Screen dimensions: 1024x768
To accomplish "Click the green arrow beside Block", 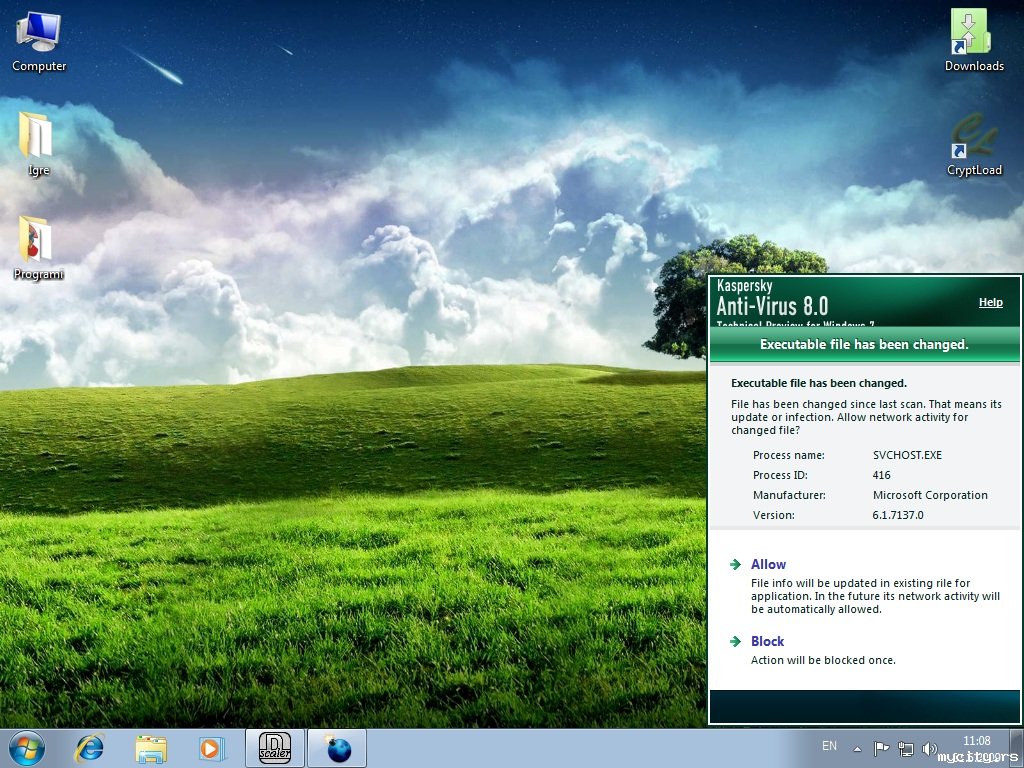I will coord(736,641).
